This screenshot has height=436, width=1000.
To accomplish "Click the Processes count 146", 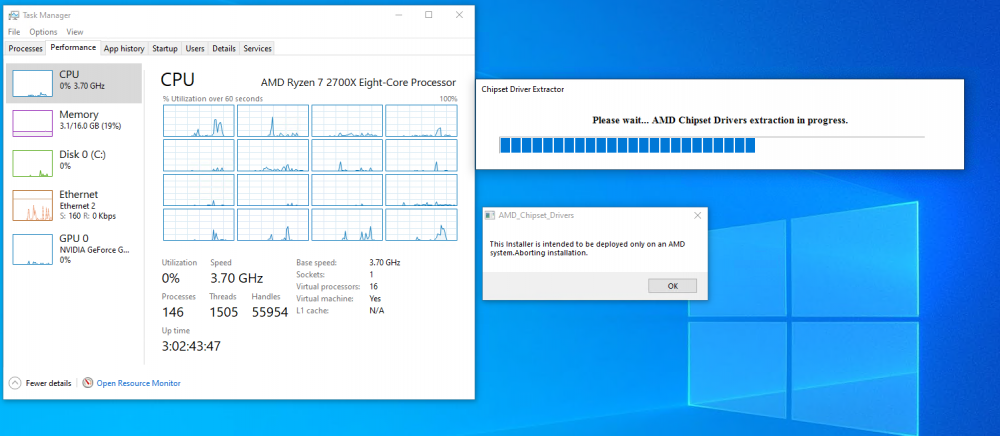I will click(173, 312).
